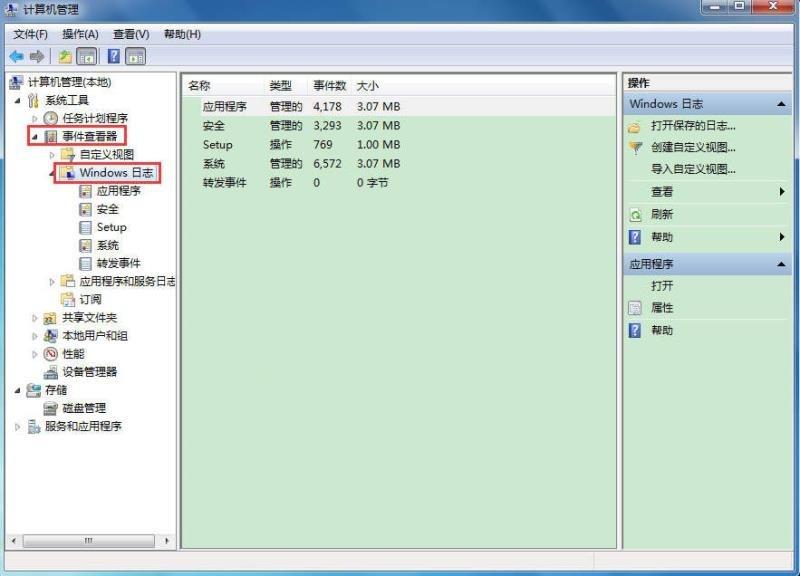Open the 文件(F) menu
This screenshot has height=576, width=800.
[31, 34]
